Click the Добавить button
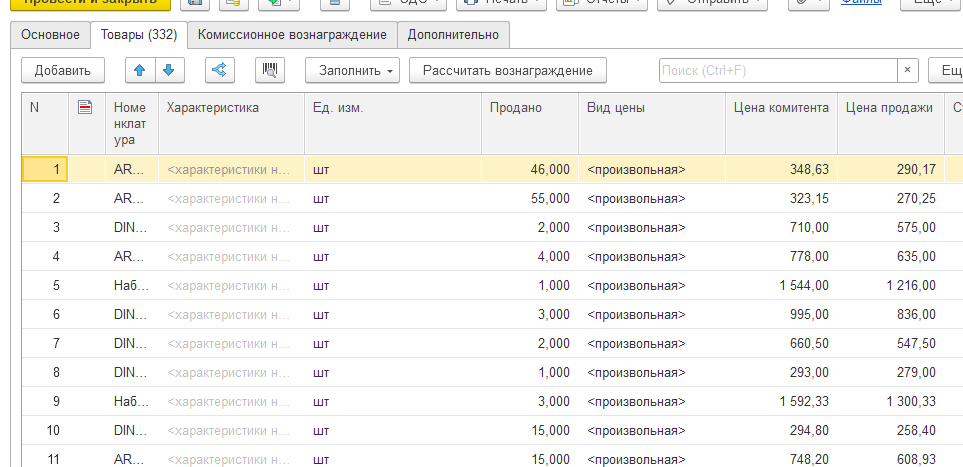 point(63,70)
